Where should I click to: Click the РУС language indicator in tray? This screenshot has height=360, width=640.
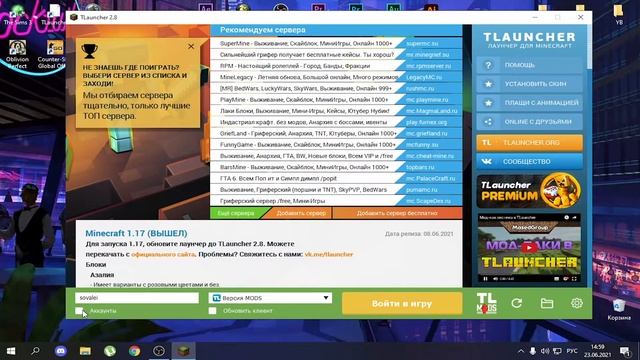[x=572, y=351]
